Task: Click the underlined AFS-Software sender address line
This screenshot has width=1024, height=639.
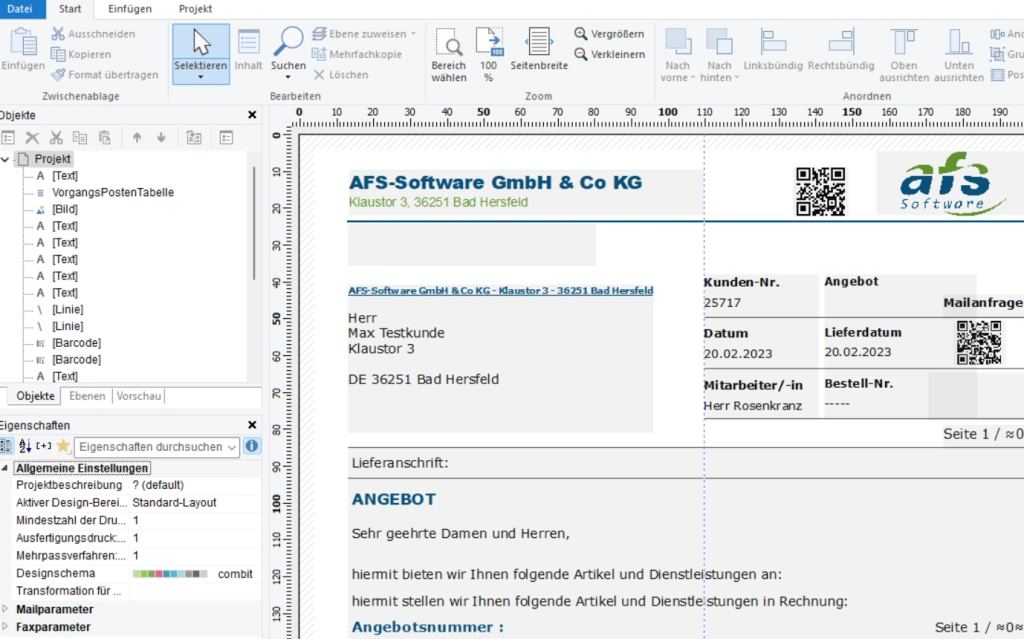Action: point(500,291)
